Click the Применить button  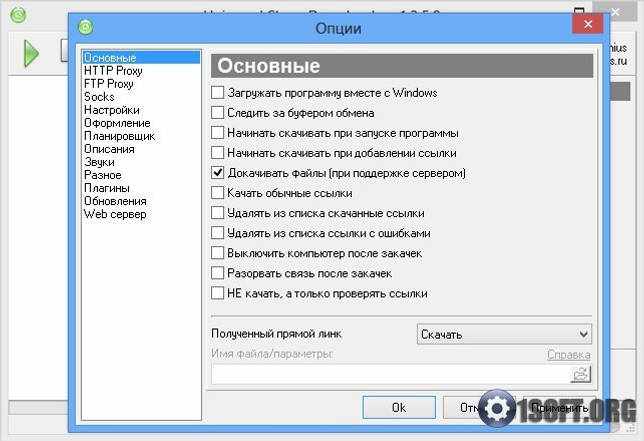[x=559, y=408]
